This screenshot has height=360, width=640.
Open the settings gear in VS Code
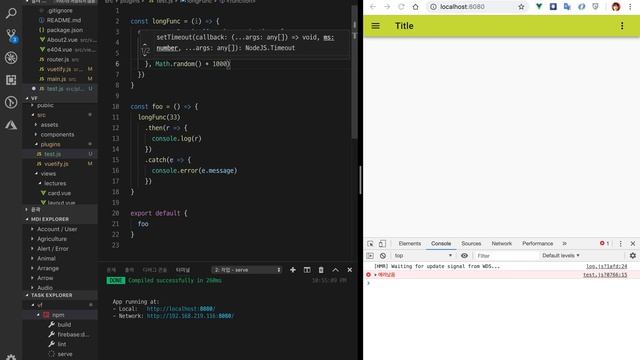11,357
